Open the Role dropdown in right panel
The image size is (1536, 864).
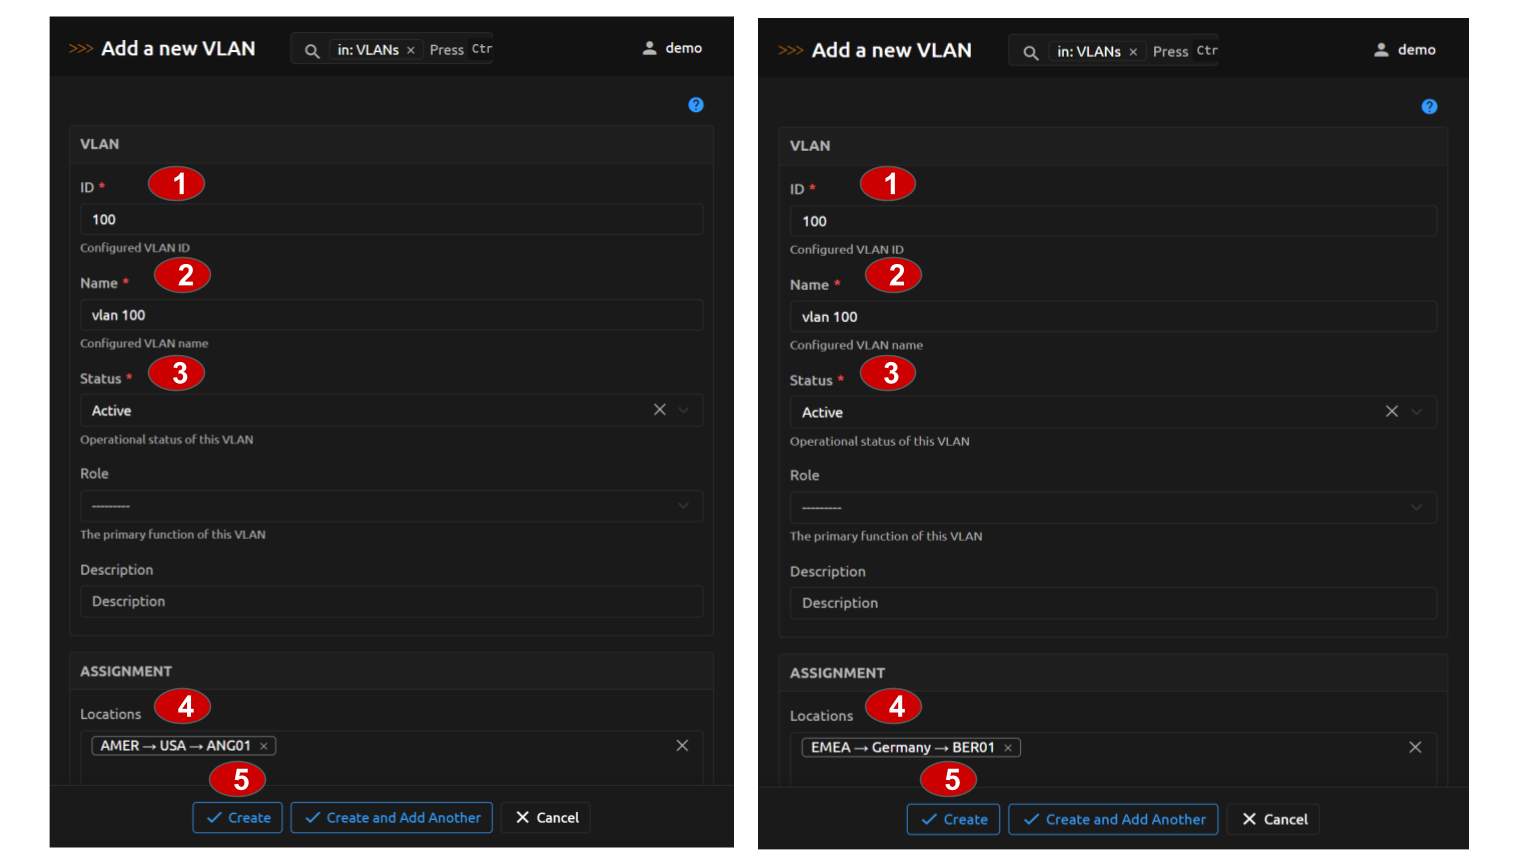point(1112,508)
